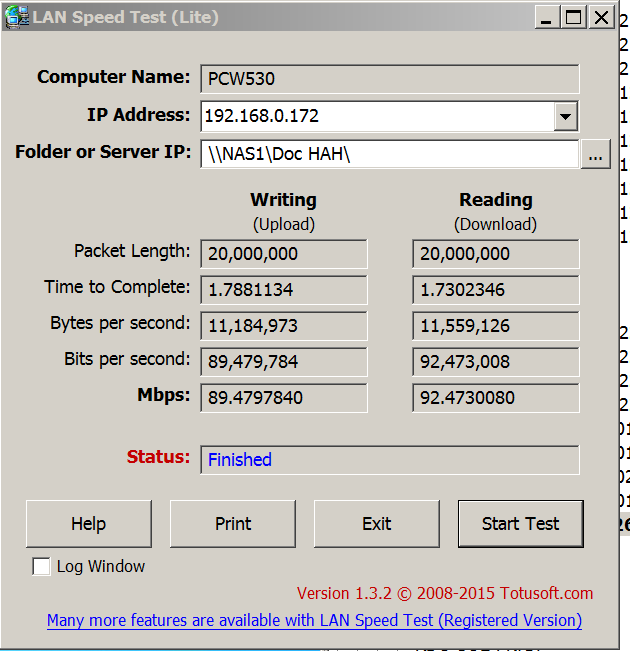The width and height of the screenshot is (630, 651).
Task: Maximize the LAN Speed Test window
Action: click(573, 17)
